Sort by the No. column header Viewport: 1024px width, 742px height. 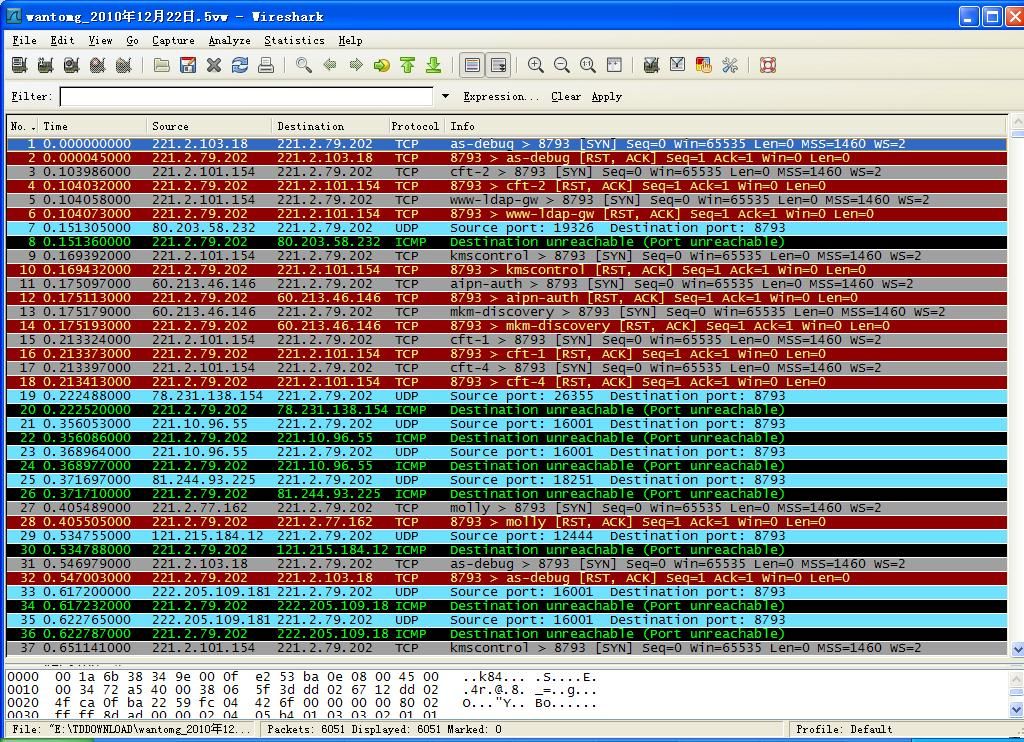(22, 126)
